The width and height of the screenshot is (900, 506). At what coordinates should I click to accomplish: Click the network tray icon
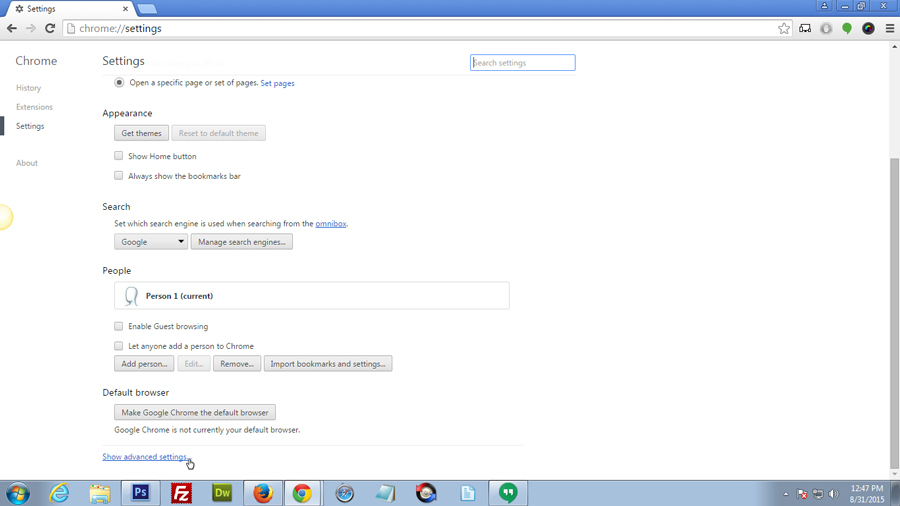[818, 493]
